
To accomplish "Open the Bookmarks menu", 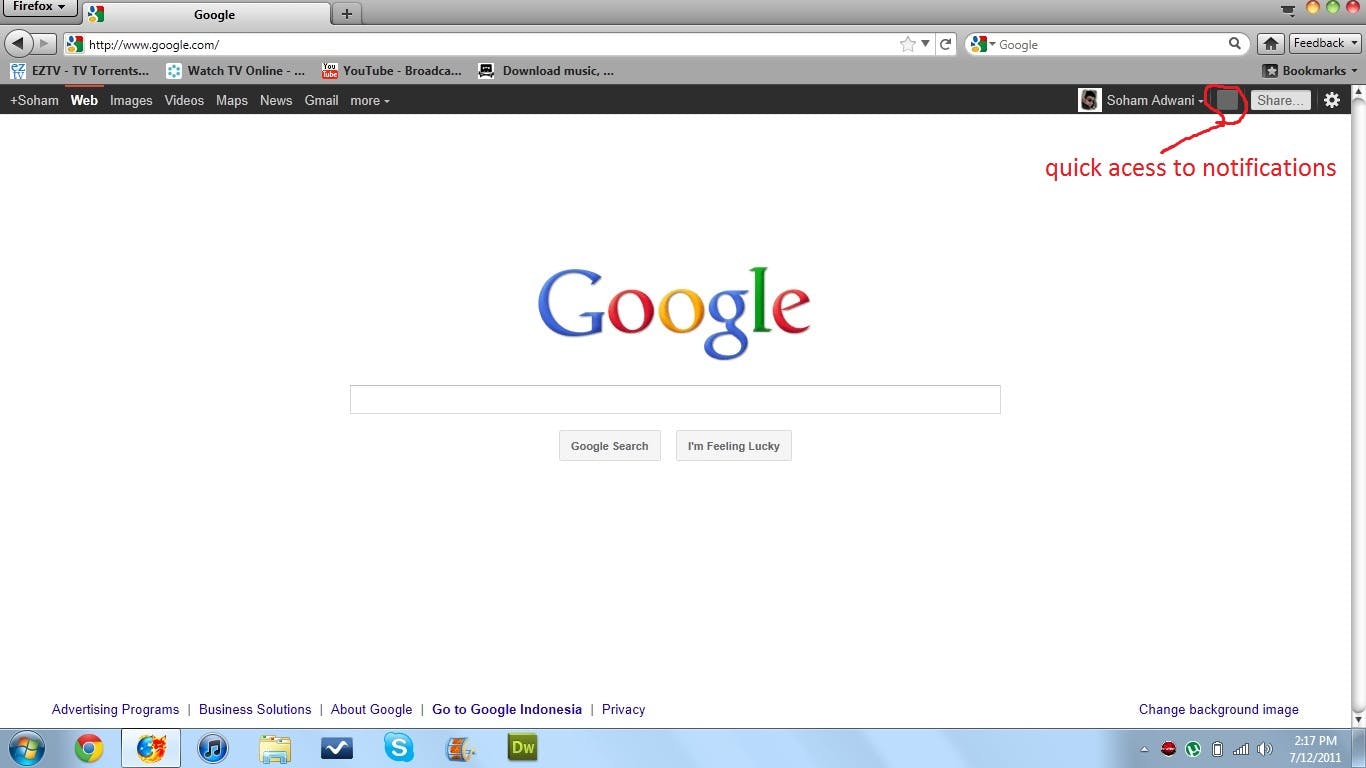I will point(1310,71).
